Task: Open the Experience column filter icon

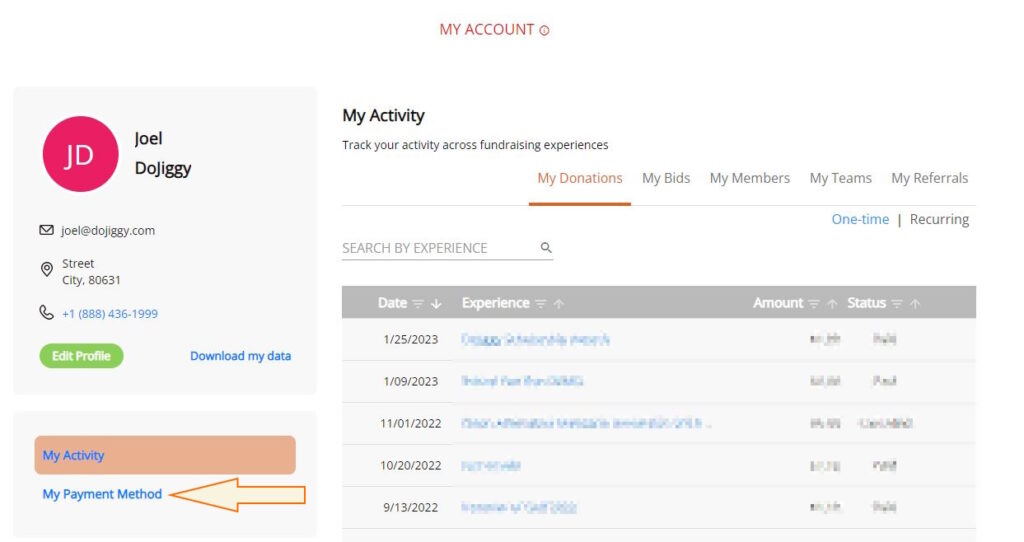Action: coord(541,304)
